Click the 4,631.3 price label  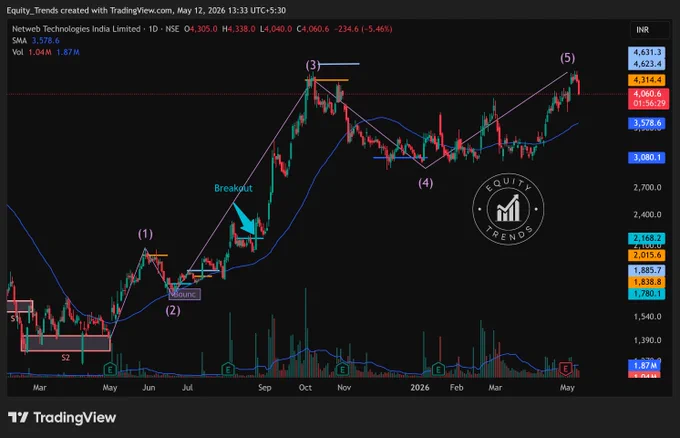tap(647, 52)
